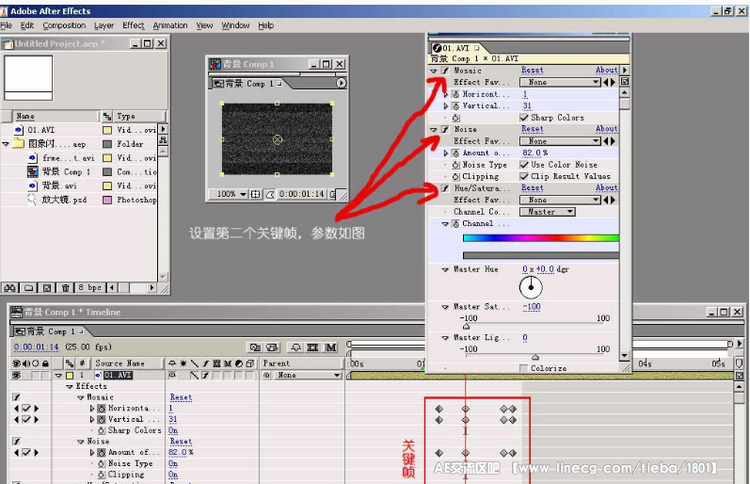The image size is (750, 484).
Task: Open the Animation menu
Action: coord(170,25)
